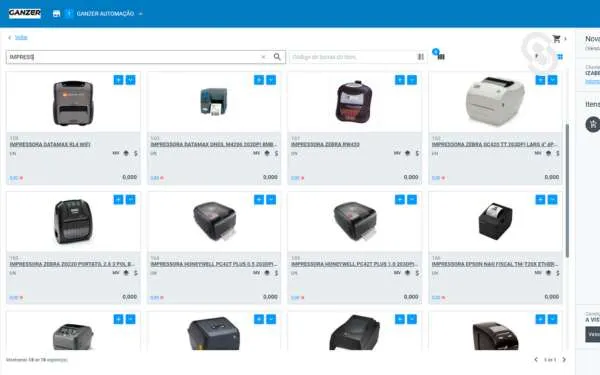Expand options on Honeywell PC42T Plus 1.0
The width and height of the screenshot is (600, 375).
[x=412, y=199]
